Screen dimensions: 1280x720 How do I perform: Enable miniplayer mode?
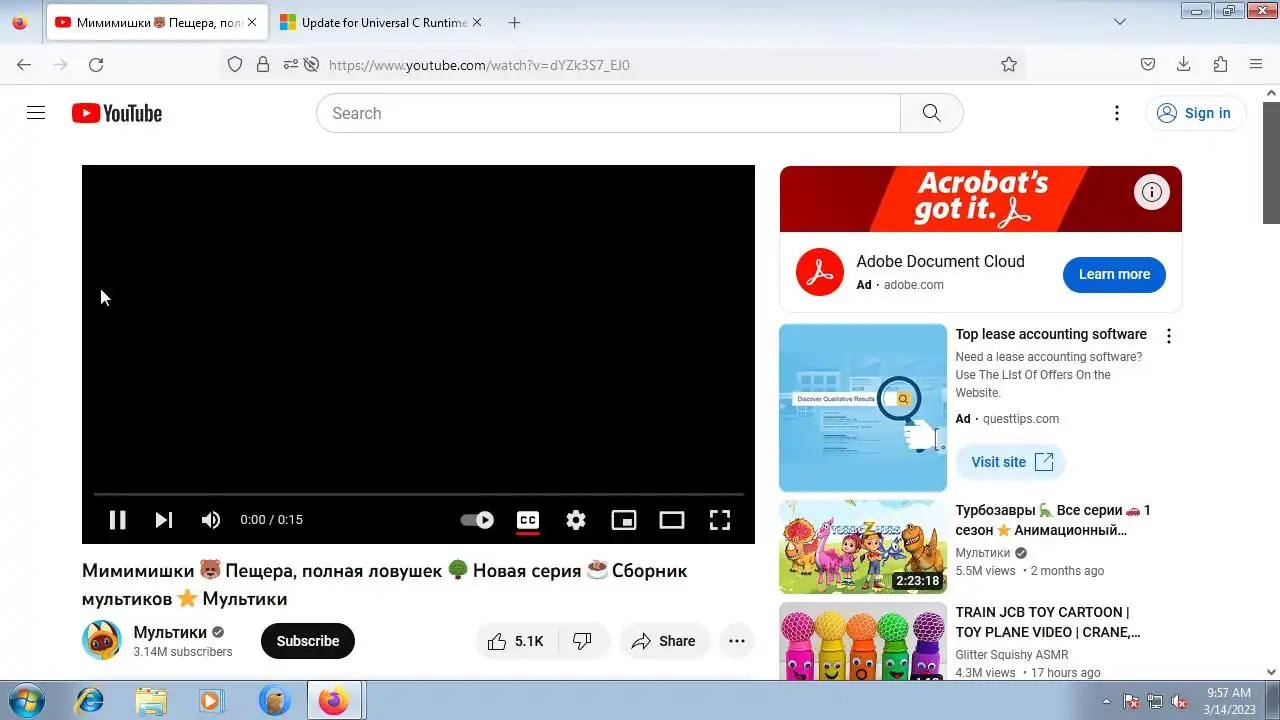click(x=624, y=520)
